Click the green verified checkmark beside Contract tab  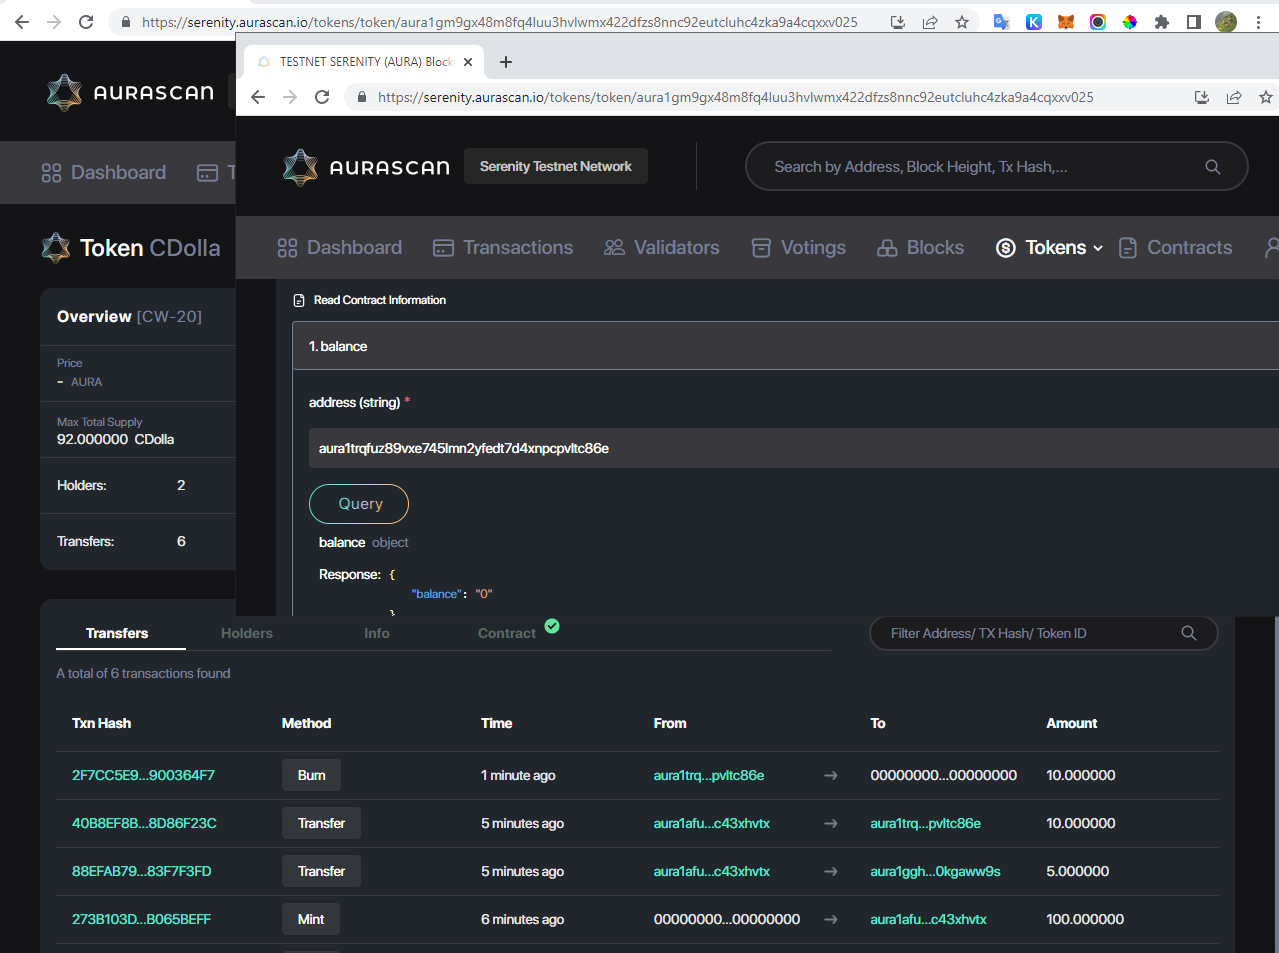(552, 626)
